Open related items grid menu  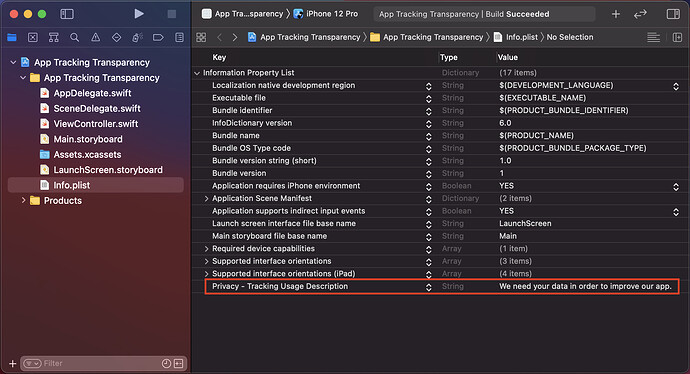(x=201, y=37)
